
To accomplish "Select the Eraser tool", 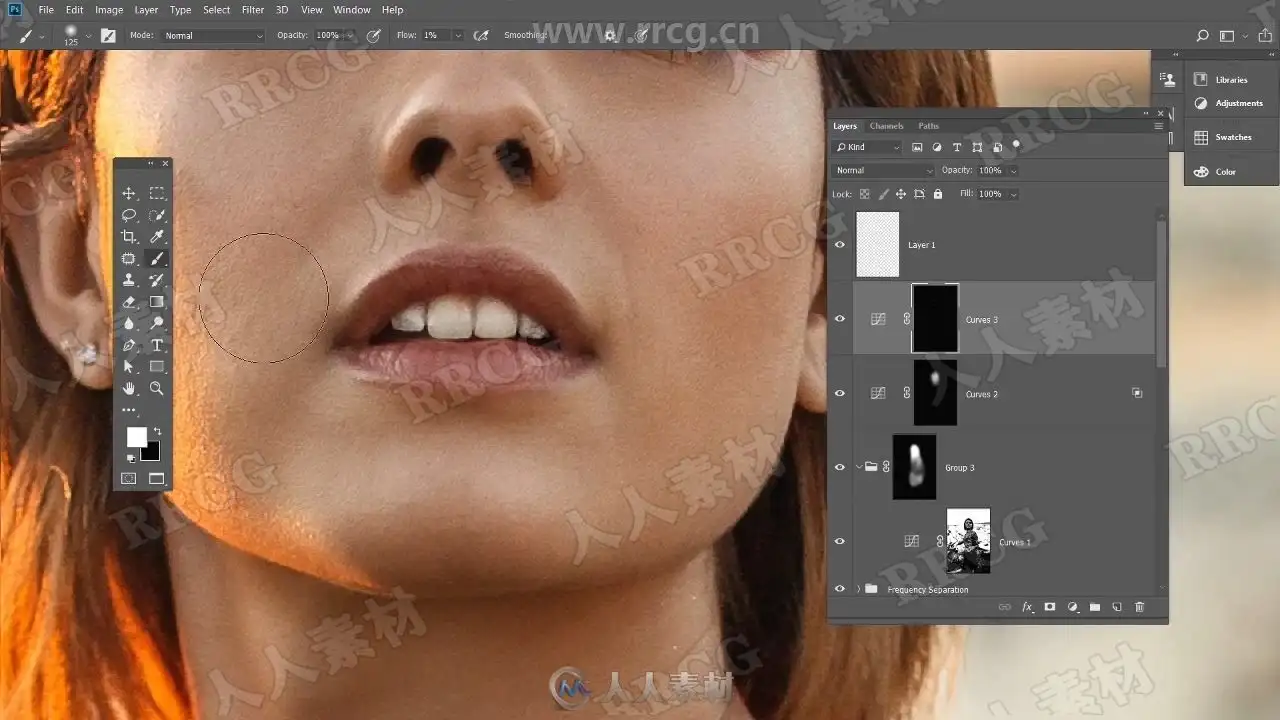I will pyautogui.click(x=129, y=302).
